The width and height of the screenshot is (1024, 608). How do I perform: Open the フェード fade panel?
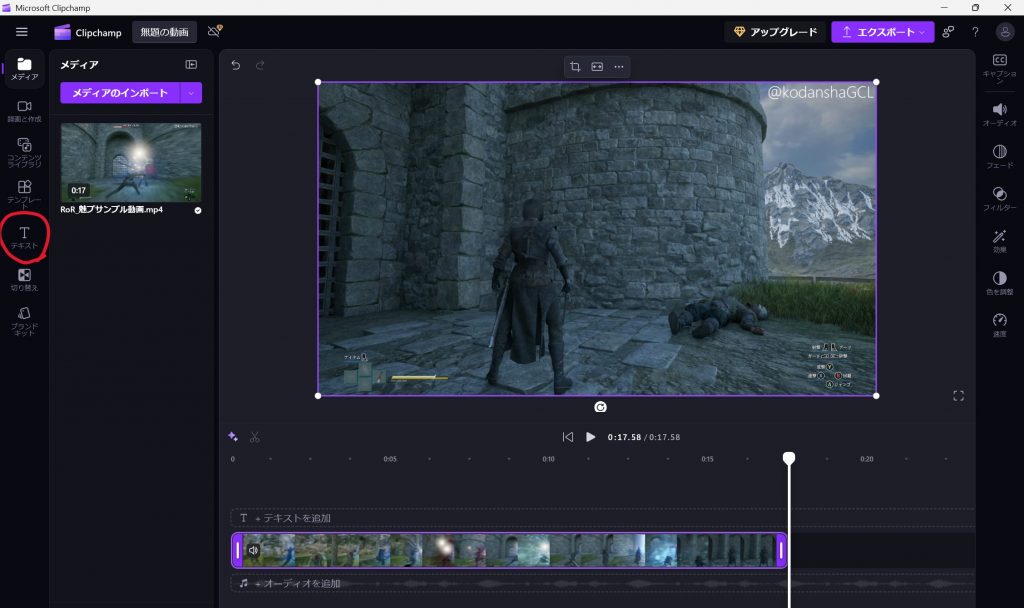[999, 157]
